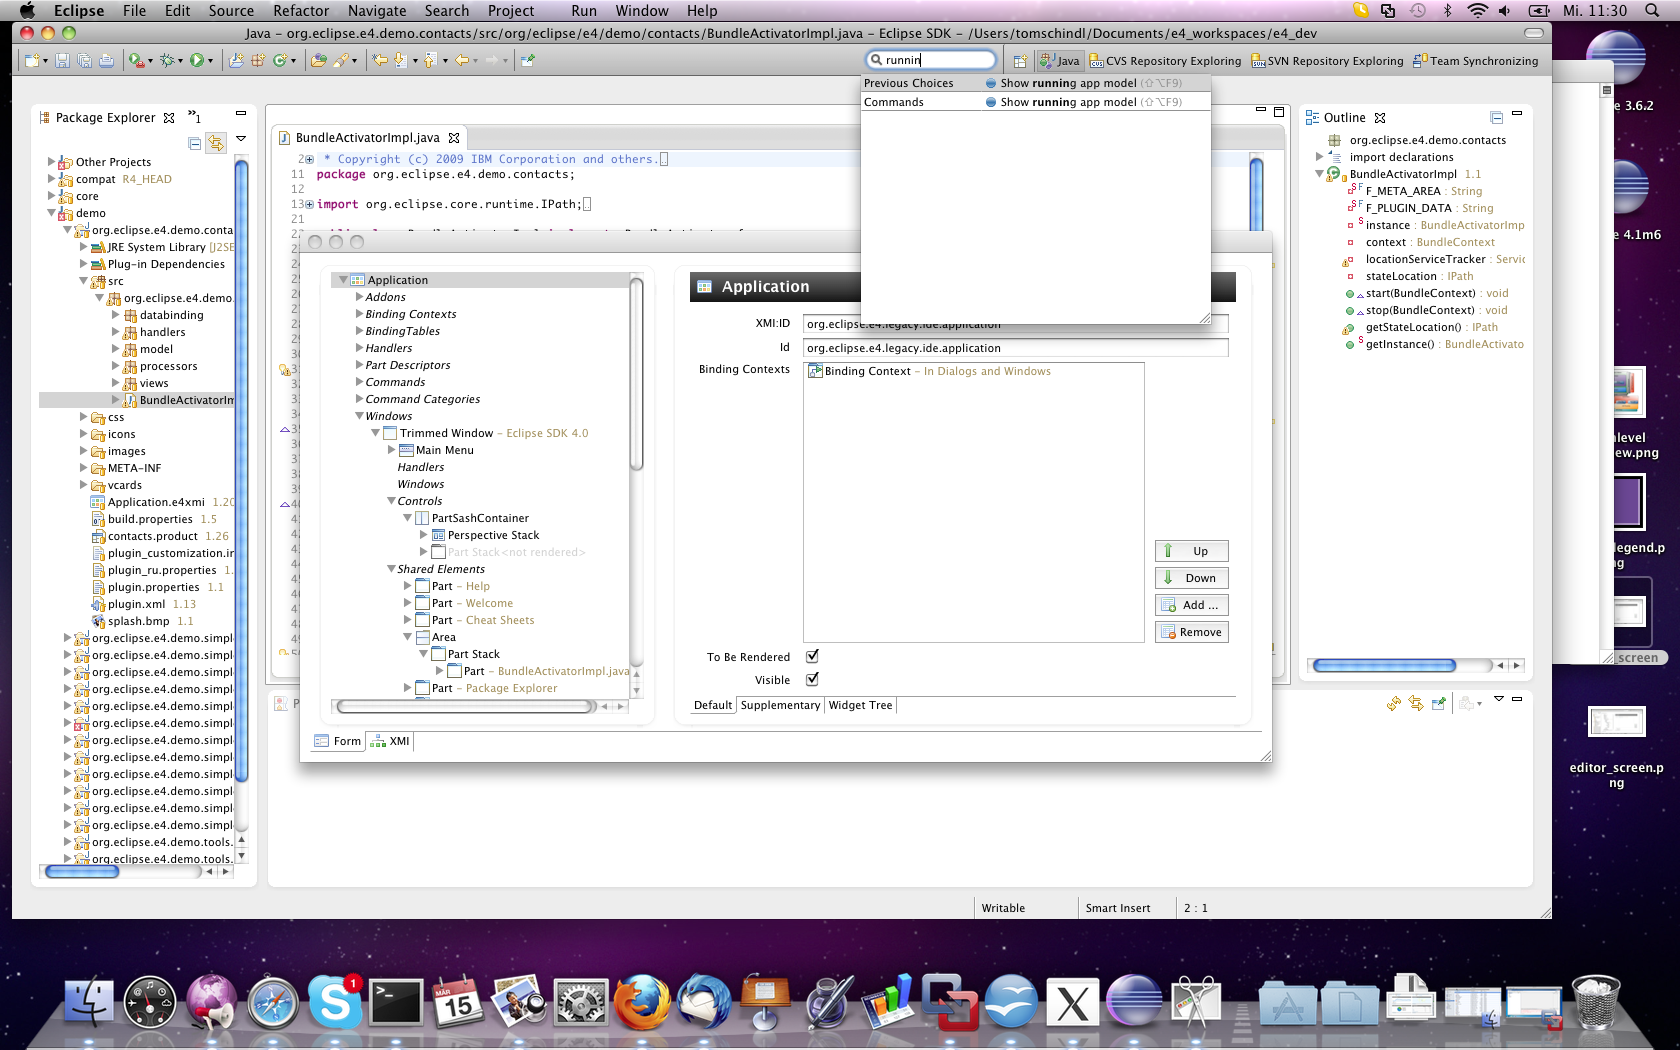This screenshot has height=1050, width=1680.
Task: Click the Open Perspective icon
Action: click(1019, 61)
